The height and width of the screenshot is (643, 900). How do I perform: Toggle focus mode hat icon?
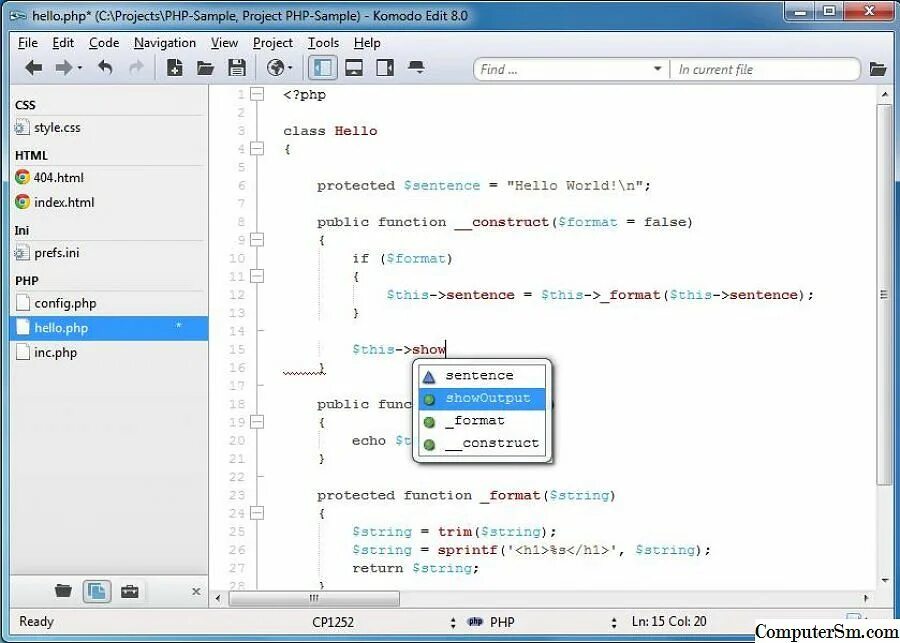tap(416, 68)
